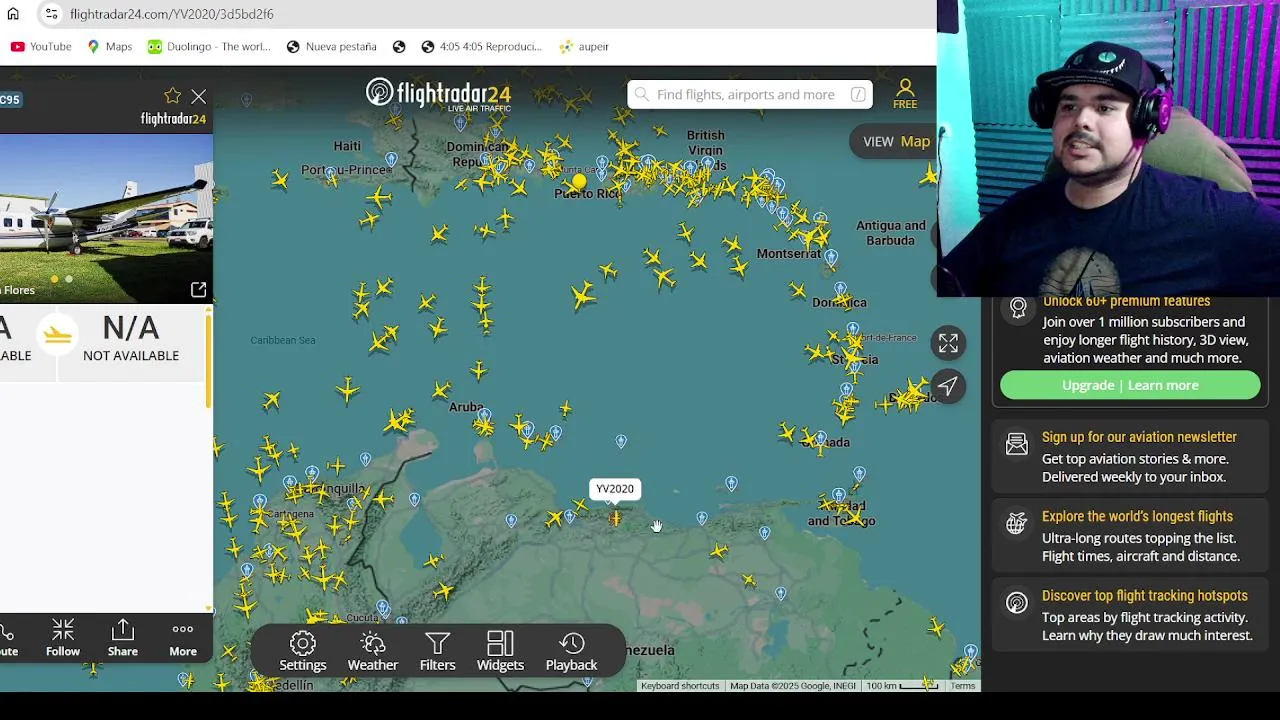Click Upgrade | Learn more button
Image resolution: width=1280 pixels, height=720 pixels.
(1130, 385)
